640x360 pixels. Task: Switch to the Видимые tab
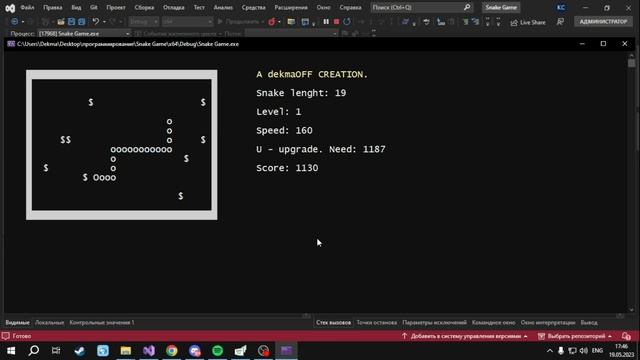click(18, 322)
